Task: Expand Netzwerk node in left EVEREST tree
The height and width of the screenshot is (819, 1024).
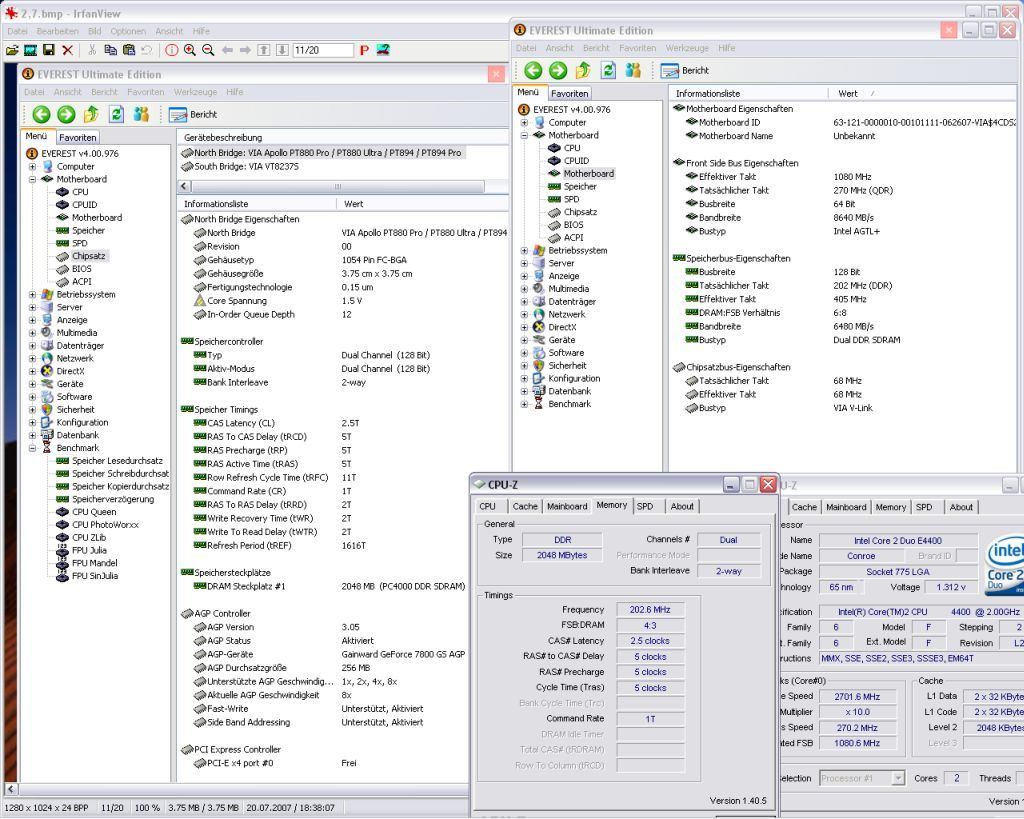Action: tap(32, 359)
